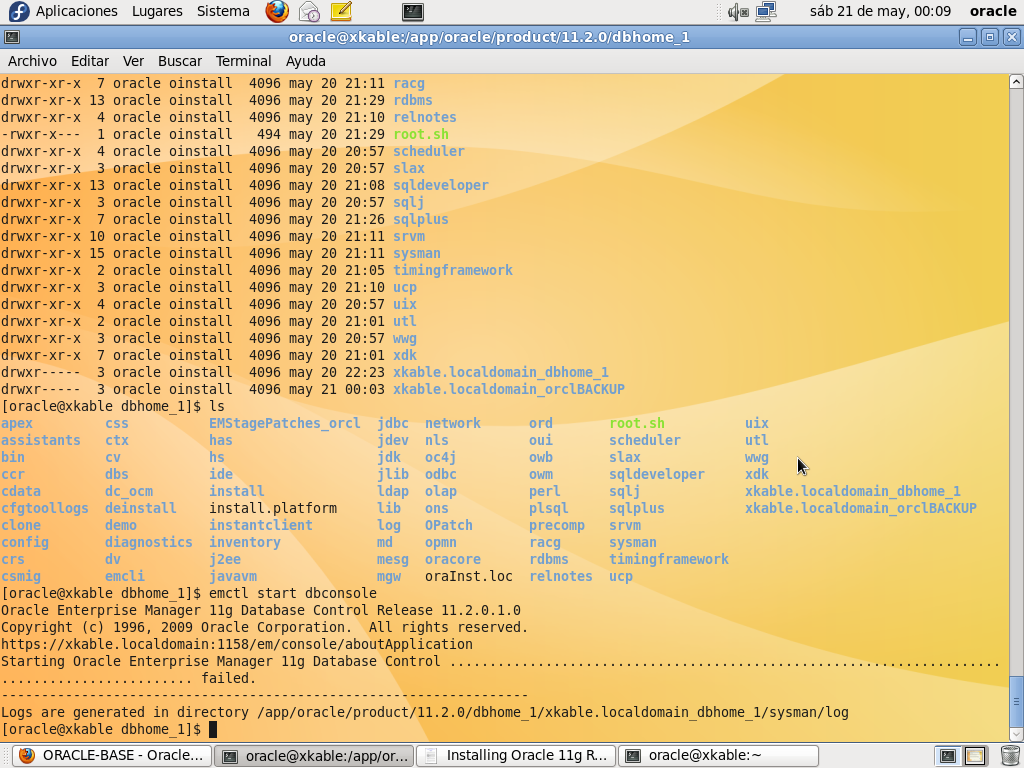The image size is (1024, 768).
Task: Open the yellow sticky notes launcher
Action: pos(340,11)
